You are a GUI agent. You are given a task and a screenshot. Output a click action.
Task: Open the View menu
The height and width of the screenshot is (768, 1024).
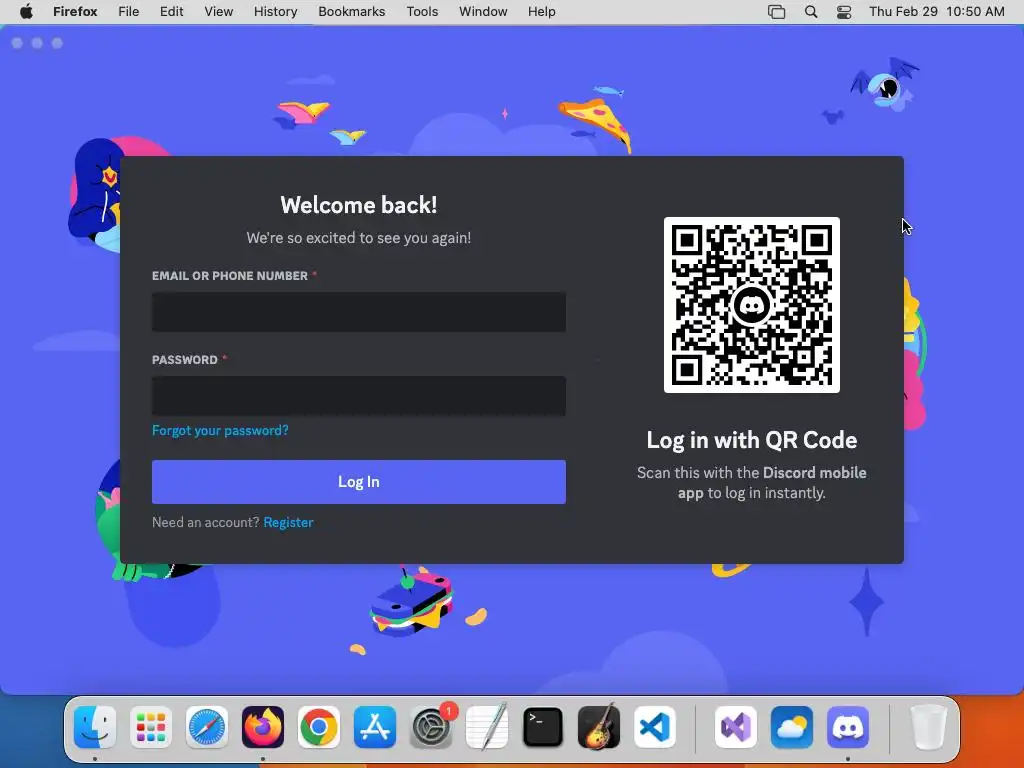click(218, 12)
